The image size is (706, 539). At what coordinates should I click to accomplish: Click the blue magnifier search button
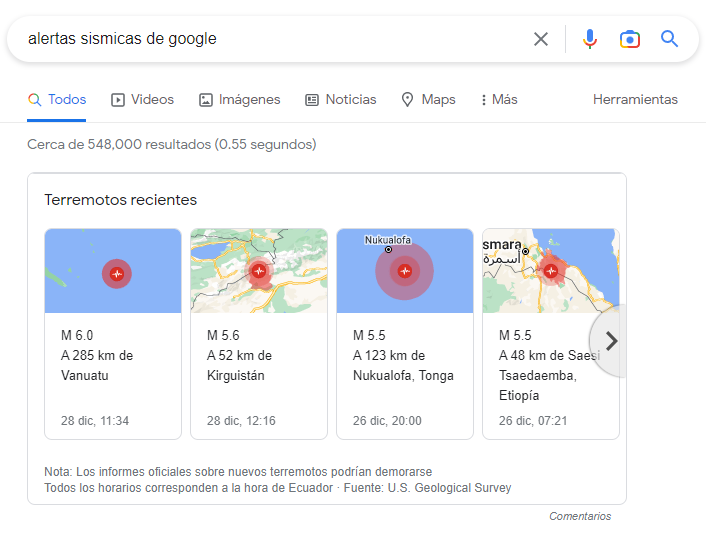pos(669,39)
